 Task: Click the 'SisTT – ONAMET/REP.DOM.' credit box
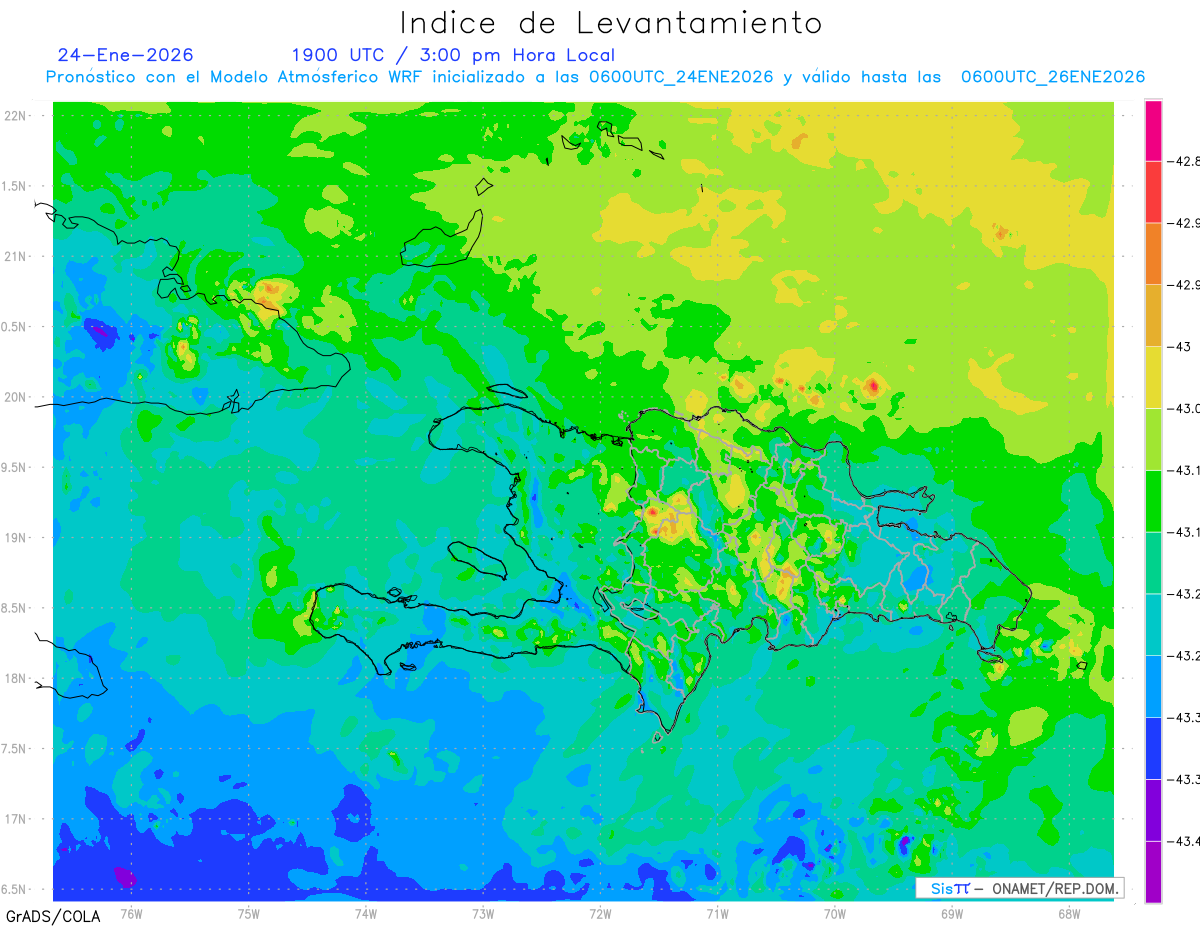[x=1019, y=888]
